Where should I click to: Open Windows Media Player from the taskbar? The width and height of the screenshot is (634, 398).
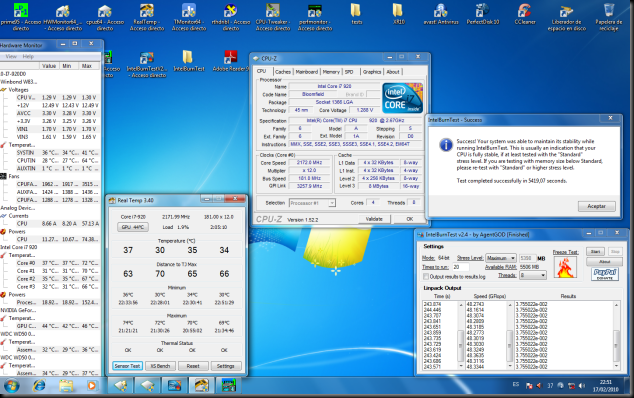tap(92, 386)
